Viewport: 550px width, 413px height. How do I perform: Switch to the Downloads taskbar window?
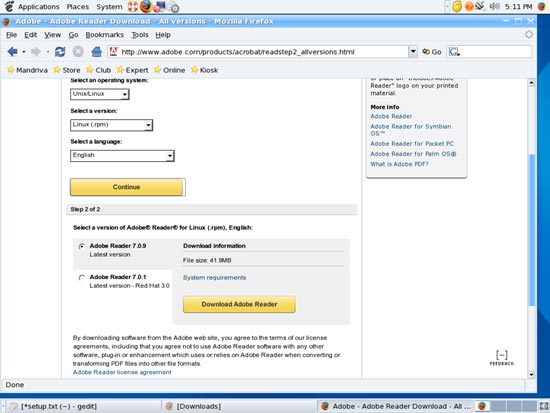239,406
